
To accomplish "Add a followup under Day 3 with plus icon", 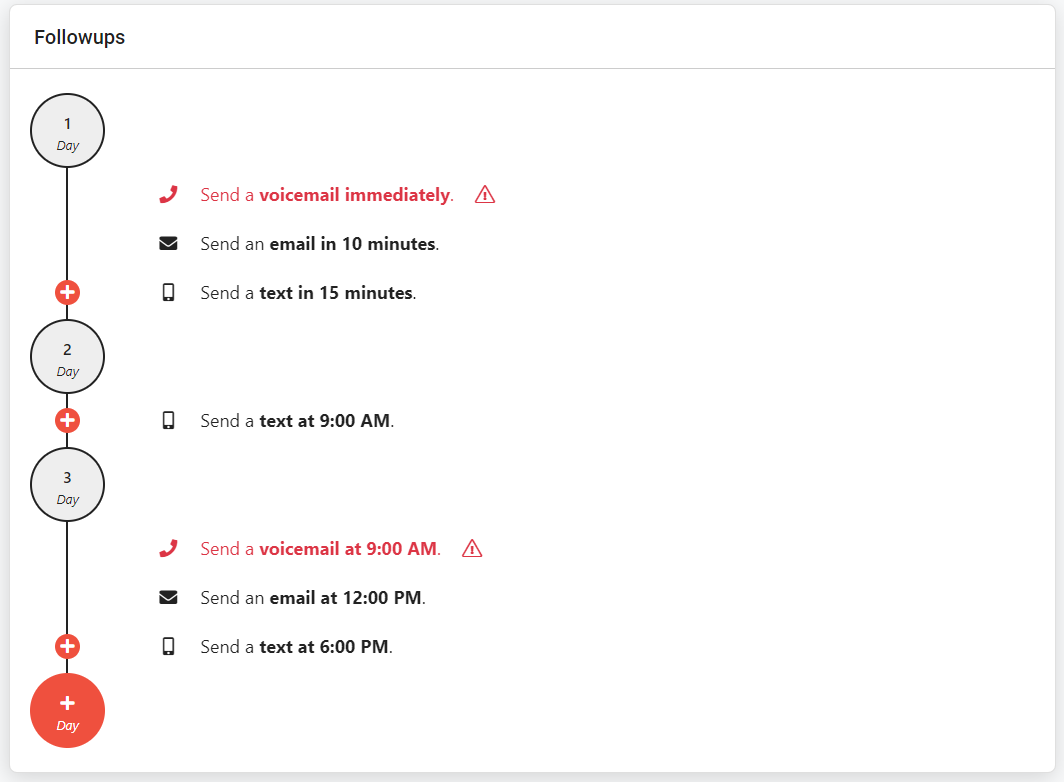I will coord(67,646).
